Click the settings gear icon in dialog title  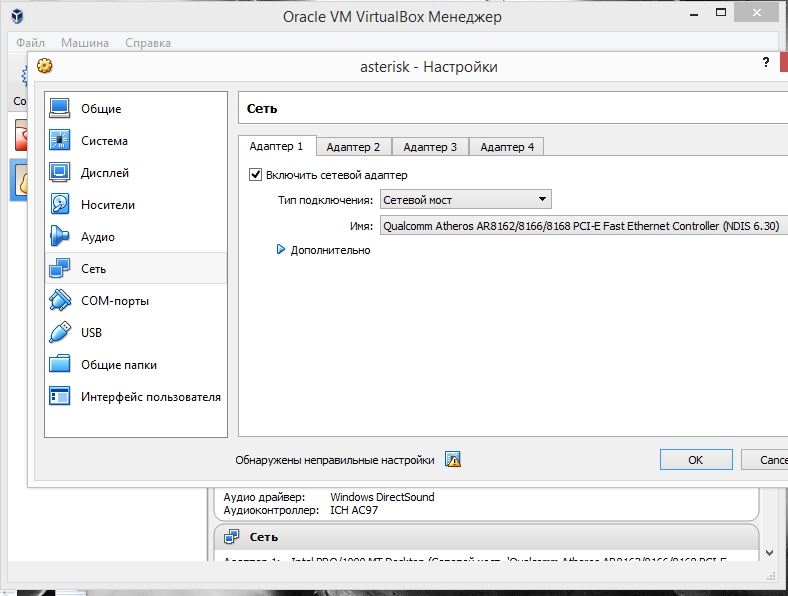(x=45, y=66)
